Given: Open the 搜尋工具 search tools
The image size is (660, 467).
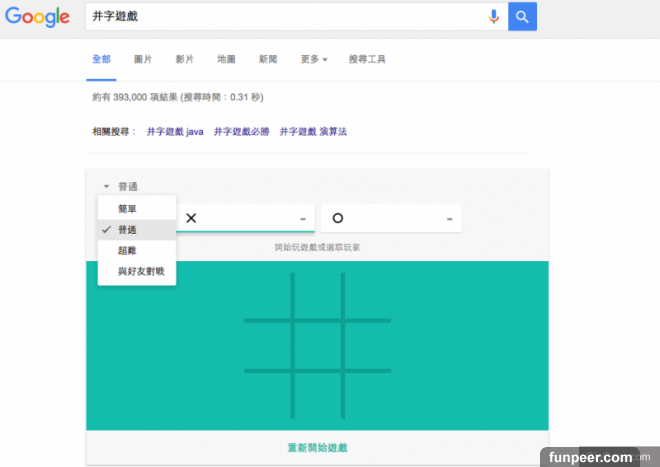Looking at the screenshot, I should click(x=365, y=60).
